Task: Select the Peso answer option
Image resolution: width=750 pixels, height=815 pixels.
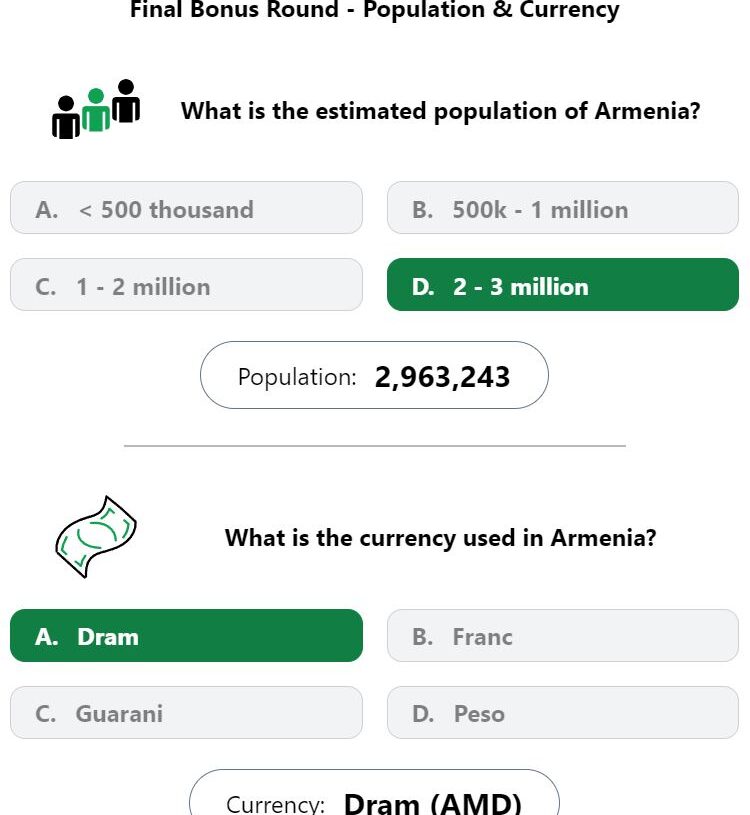Action: pos(563,713)
